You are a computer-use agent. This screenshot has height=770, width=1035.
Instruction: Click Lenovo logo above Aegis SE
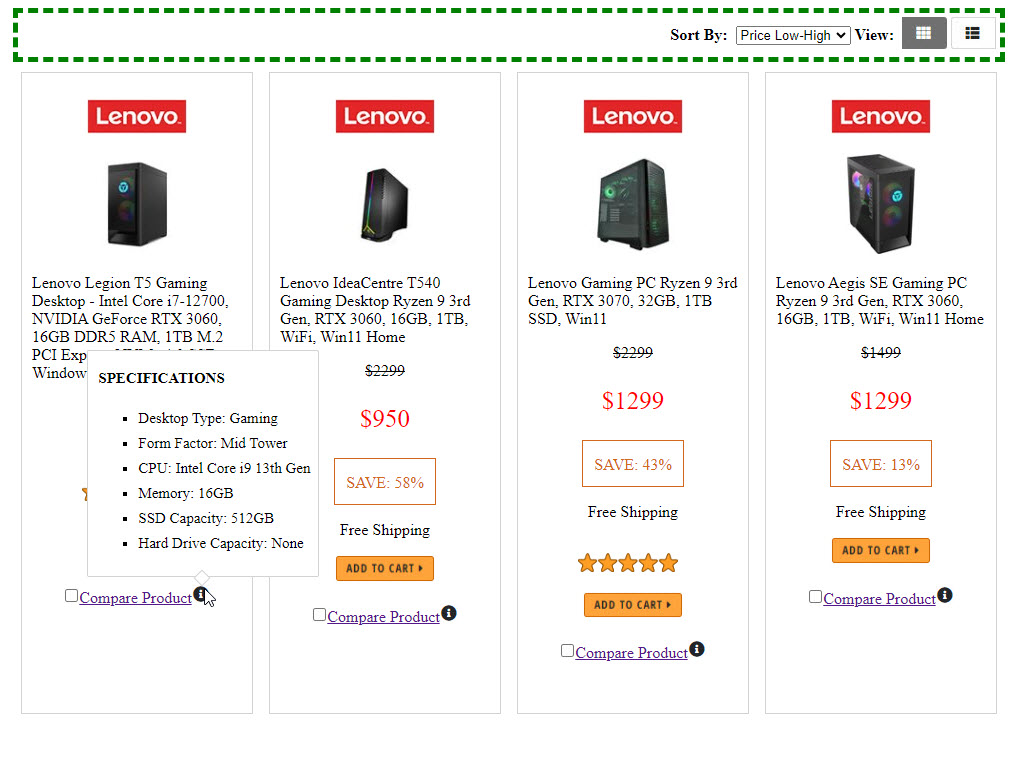(x=881, y=116)
